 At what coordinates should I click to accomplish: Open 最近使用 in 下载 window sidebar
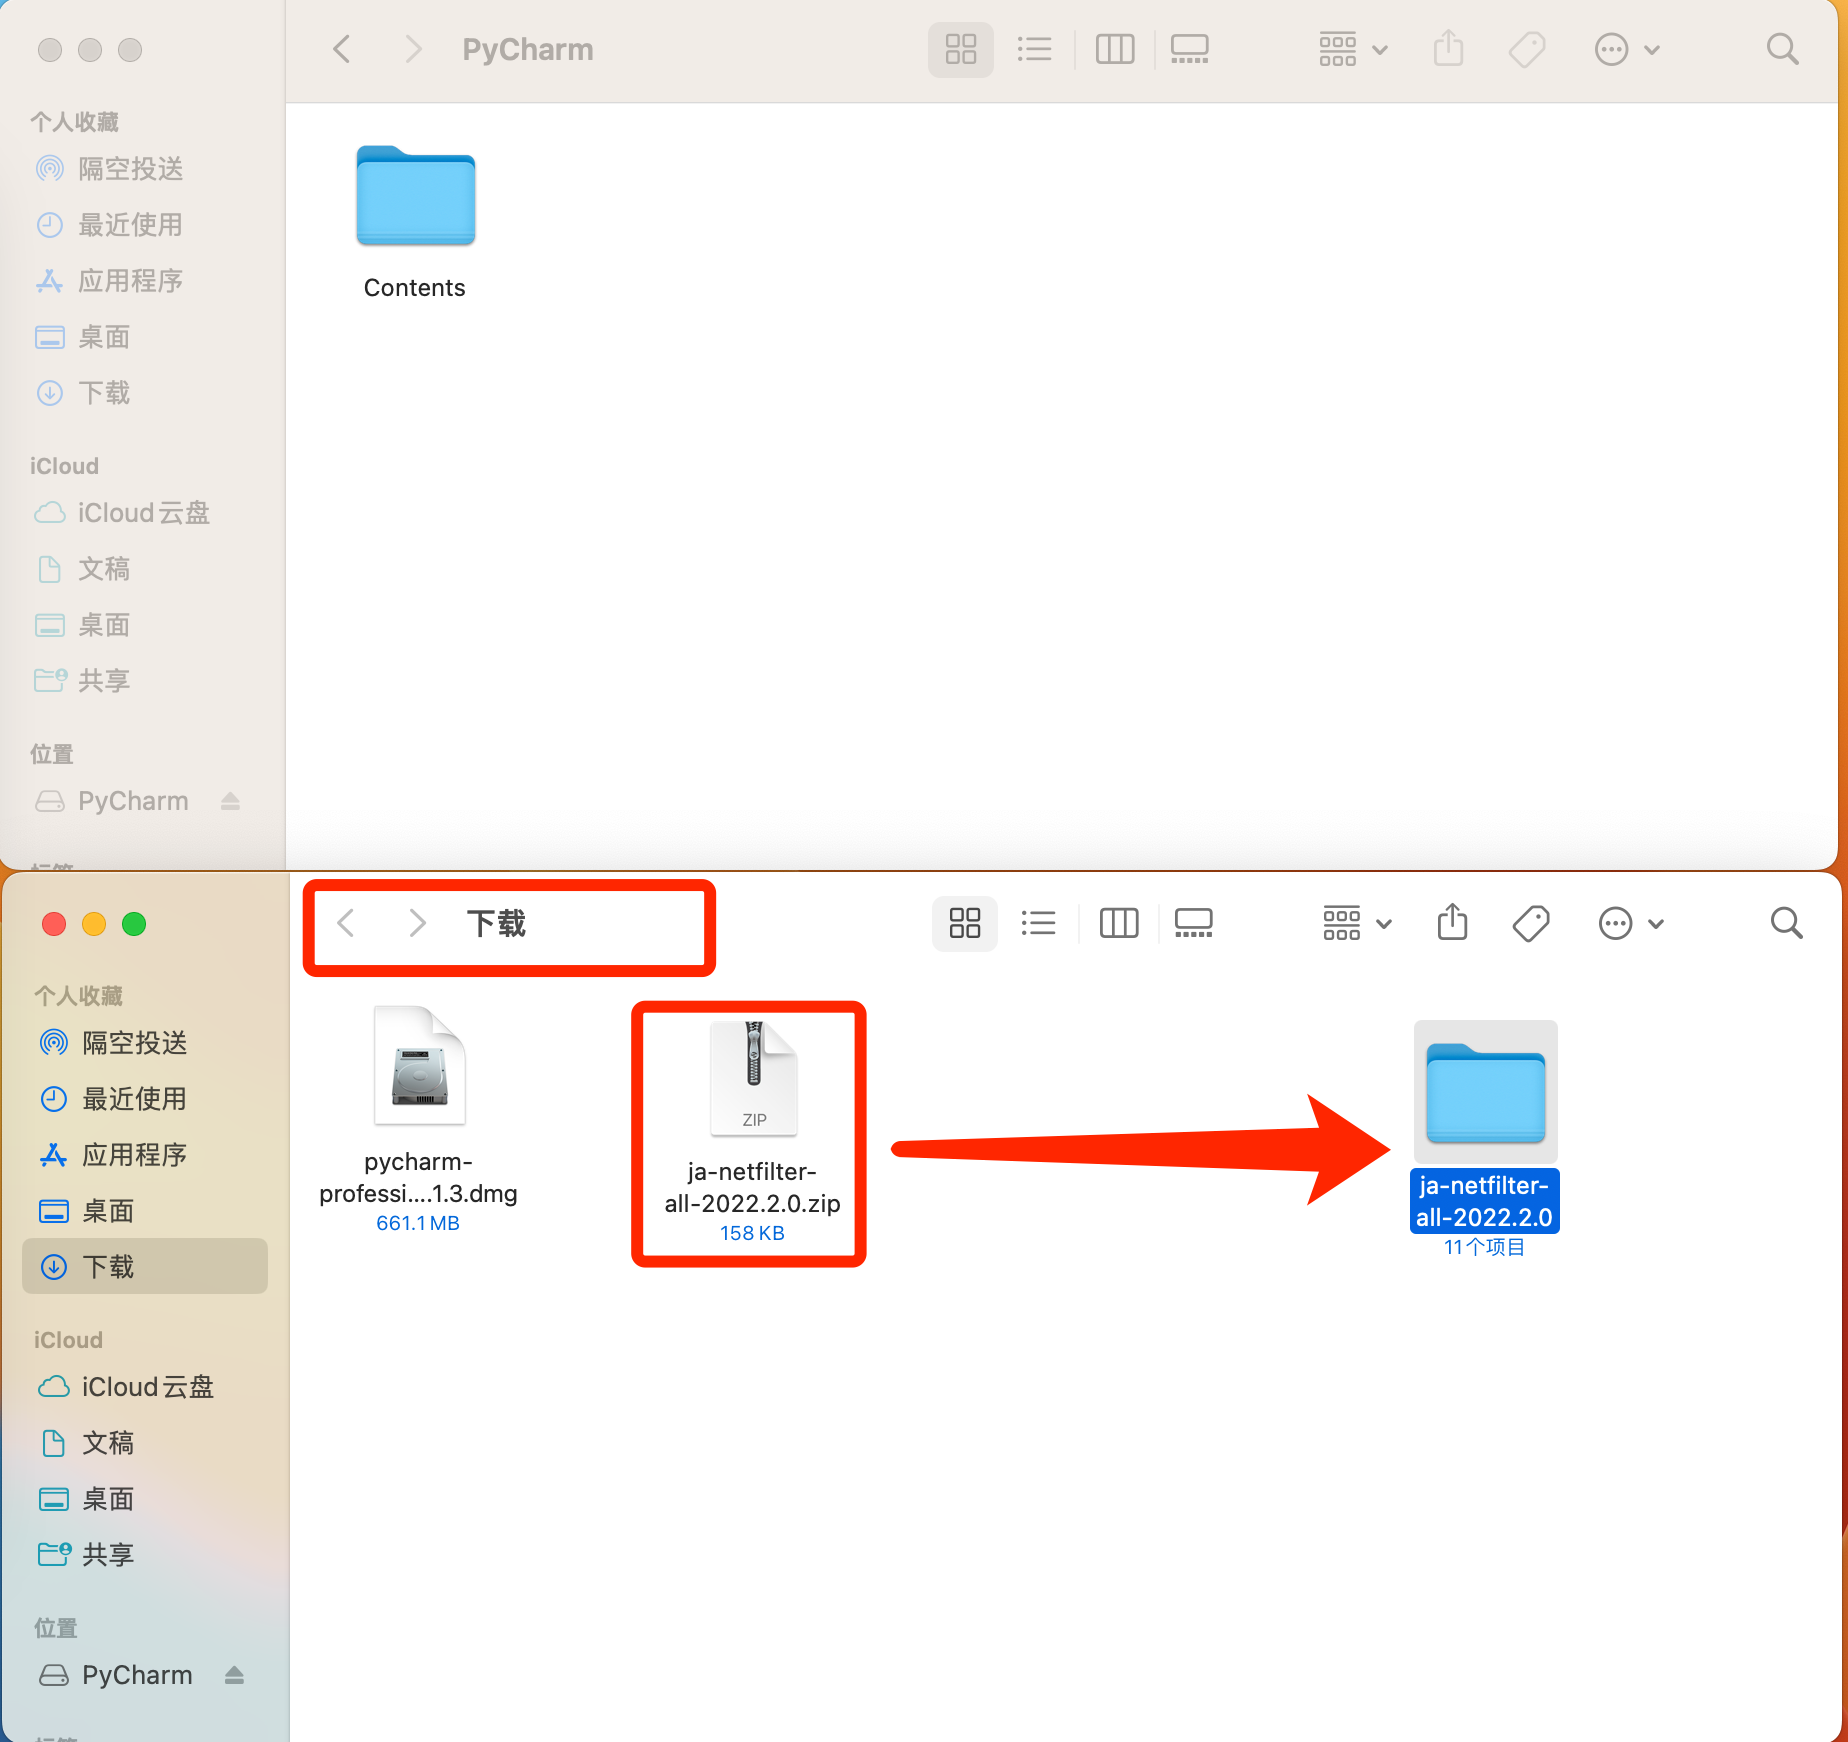point(114,1099)
